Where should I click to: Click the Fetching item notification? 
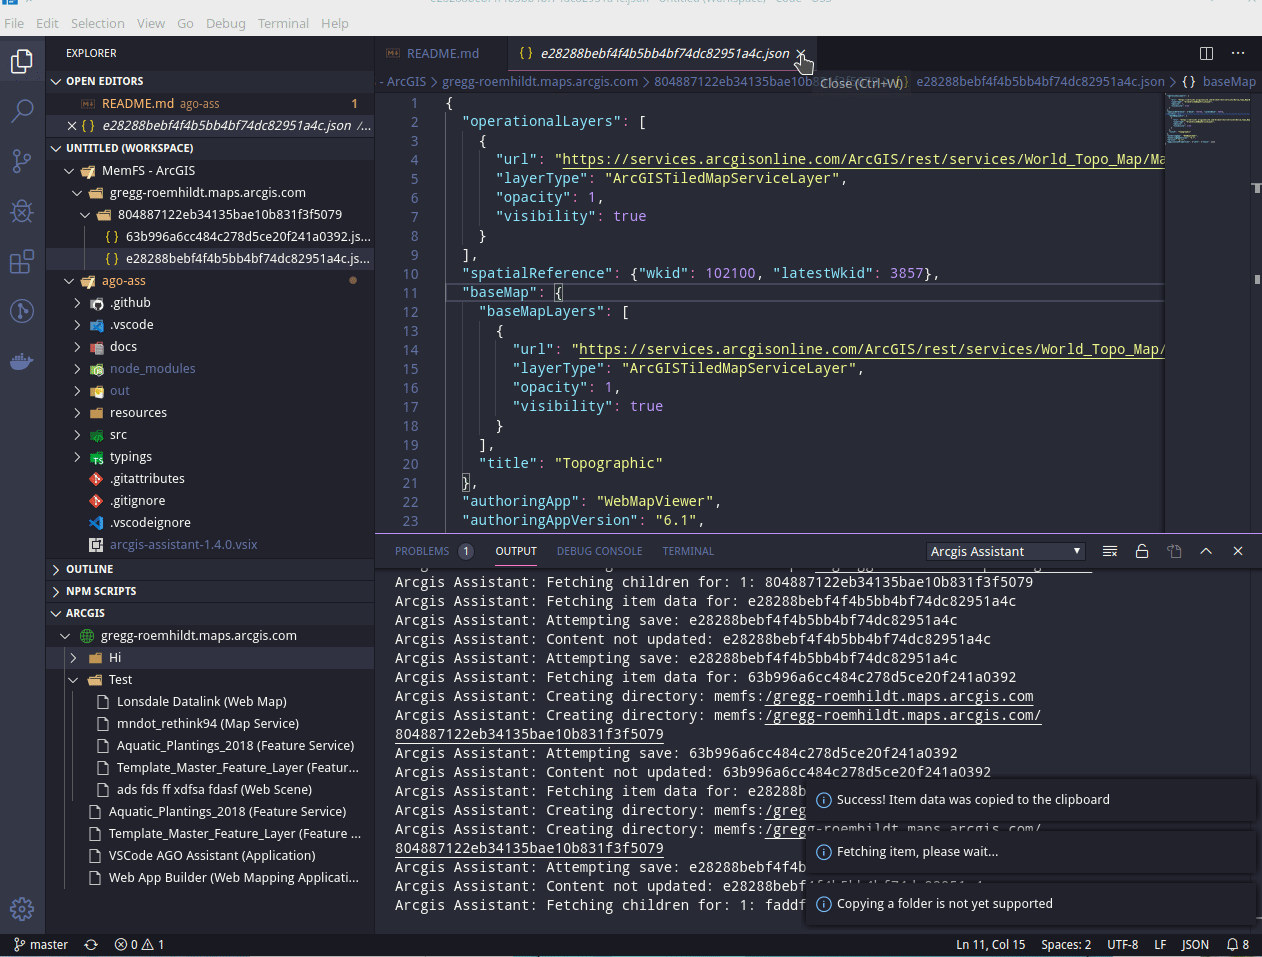[x=1031, y=852]
